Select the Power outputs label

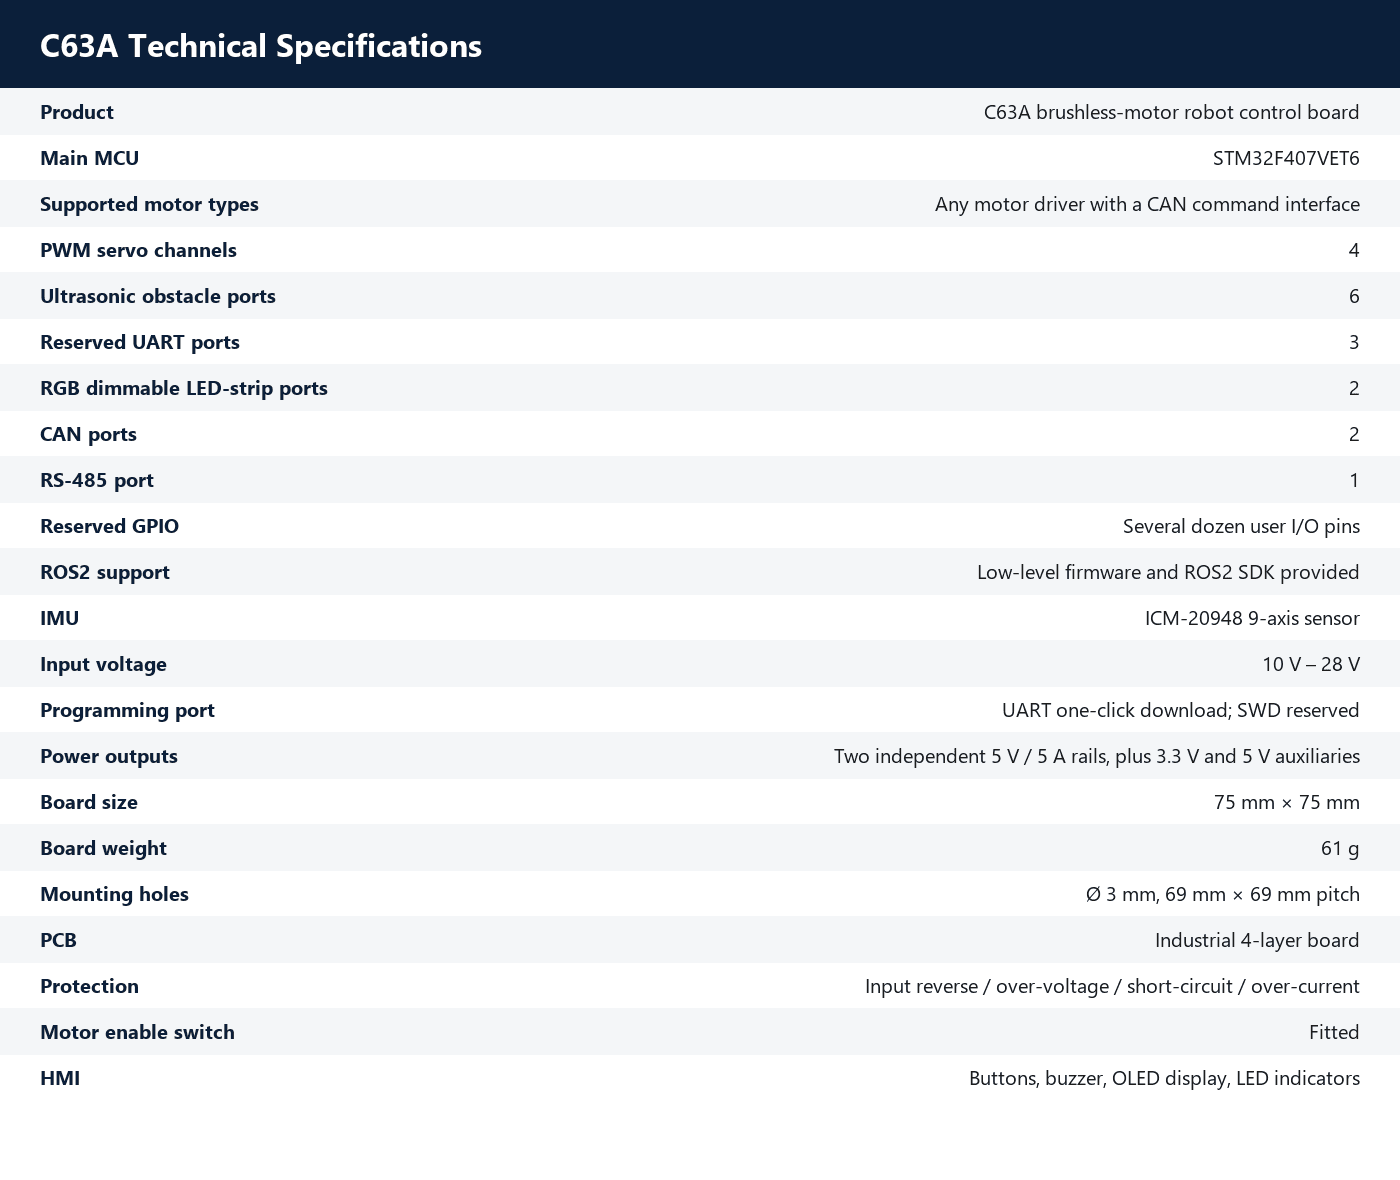(109, 756)
